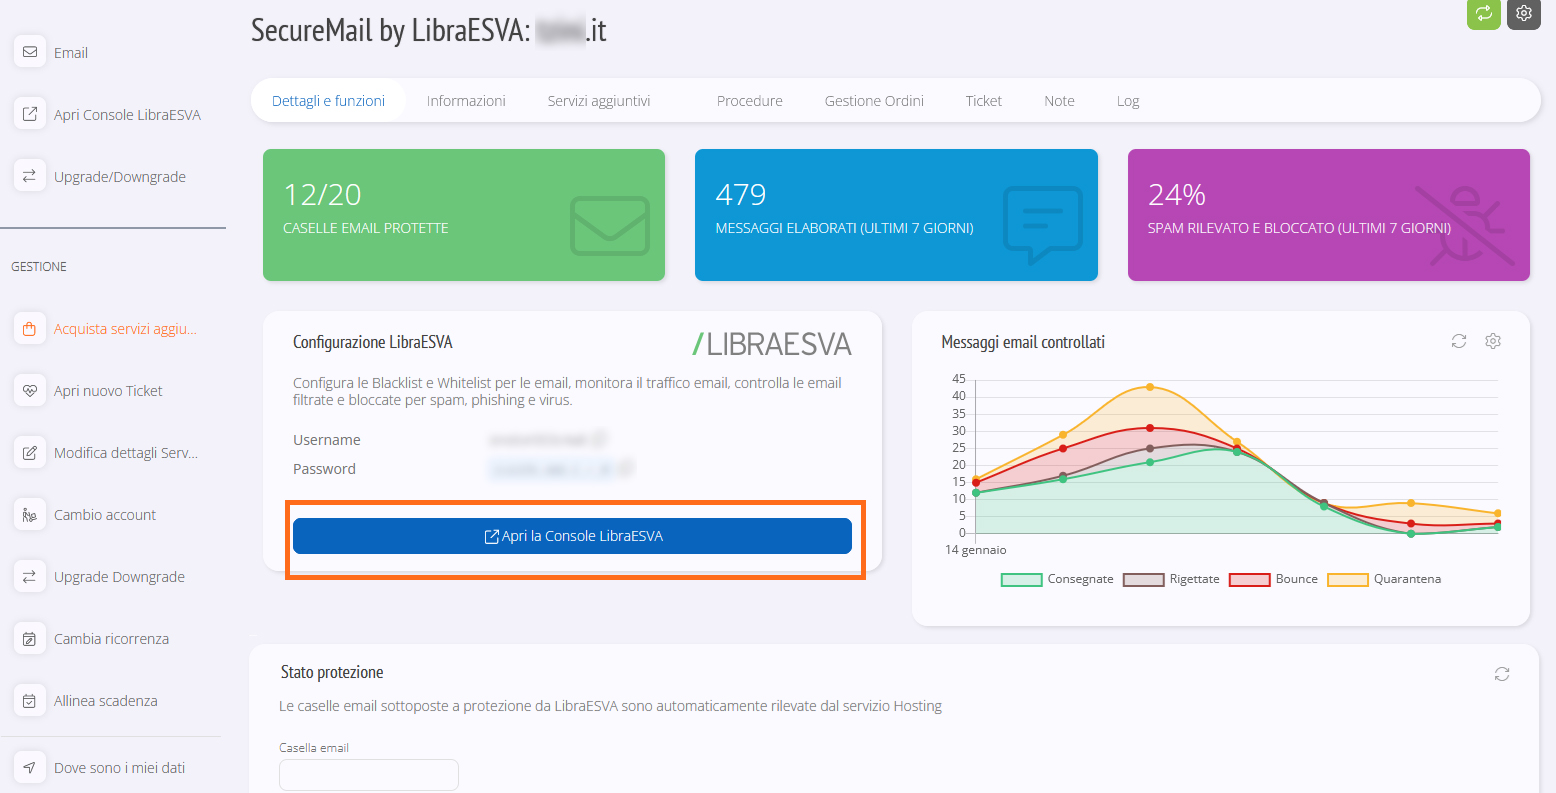The height and width of the screenshot is (793, 1556).
Task: Click the green swap-arrows button at top right
Action: point(1484,13)
